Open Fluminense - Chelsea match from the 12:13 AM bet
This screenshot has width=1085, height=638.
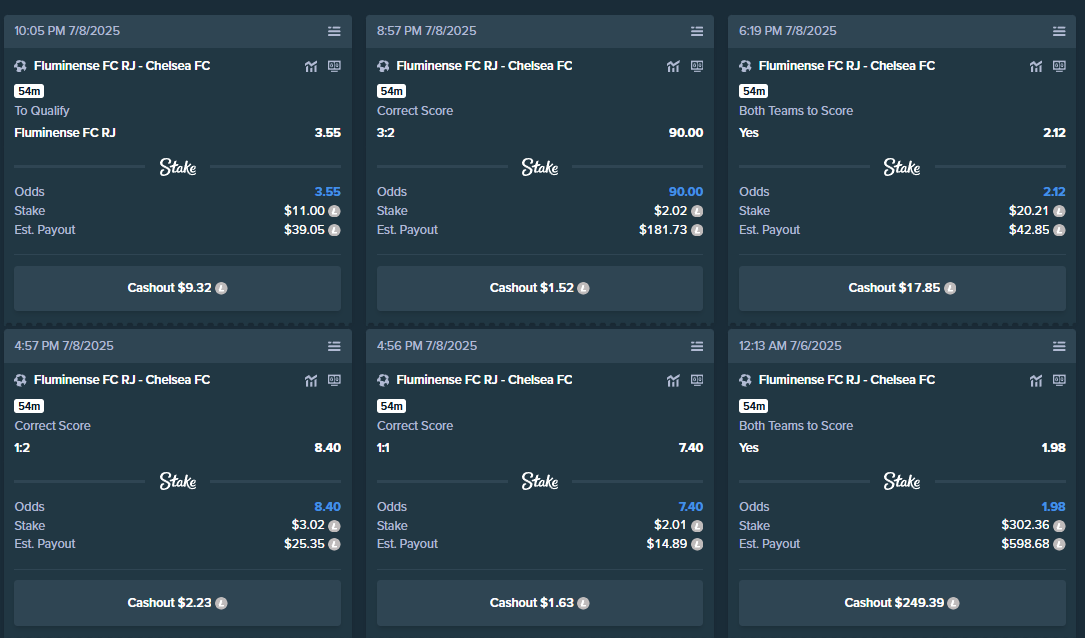pyautogui.click(x=847, y=380)
